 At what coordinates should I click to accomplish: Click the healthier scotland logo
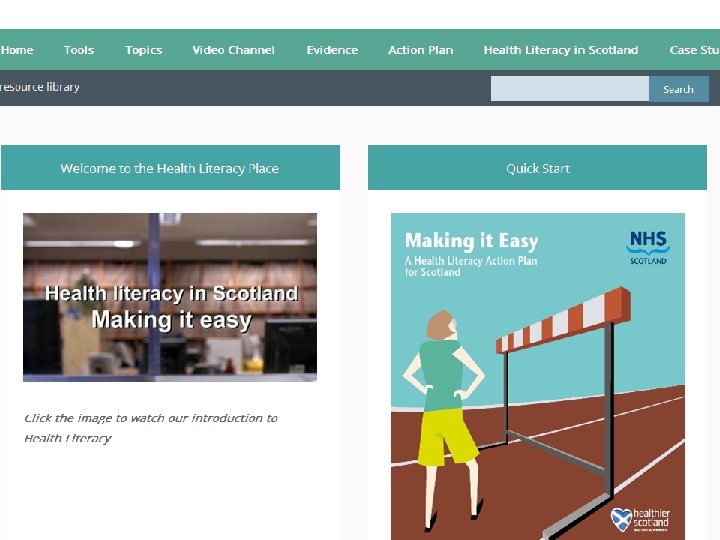coord(640,520)
